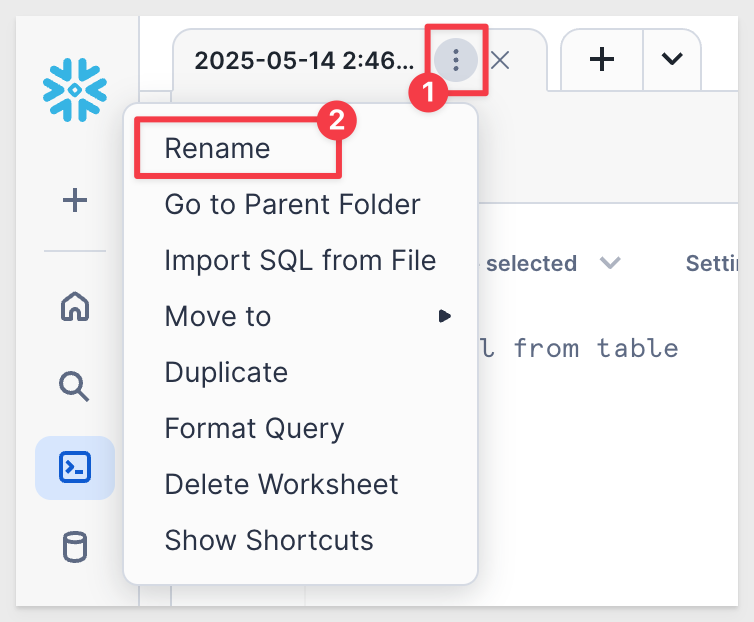Image resolution: width=754 pixels, height=622 pixels.
Task: Click the Snowflake logo icon
Action: pyautogui.click(x=75, y=90)
